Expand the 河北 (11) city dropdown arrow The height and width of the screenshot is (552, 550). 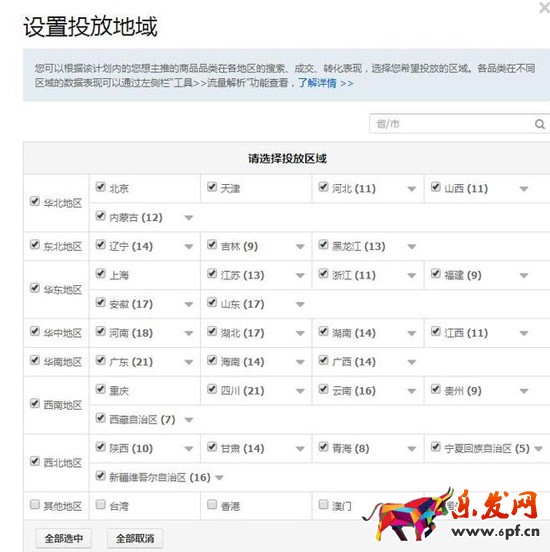pos(412,189)
